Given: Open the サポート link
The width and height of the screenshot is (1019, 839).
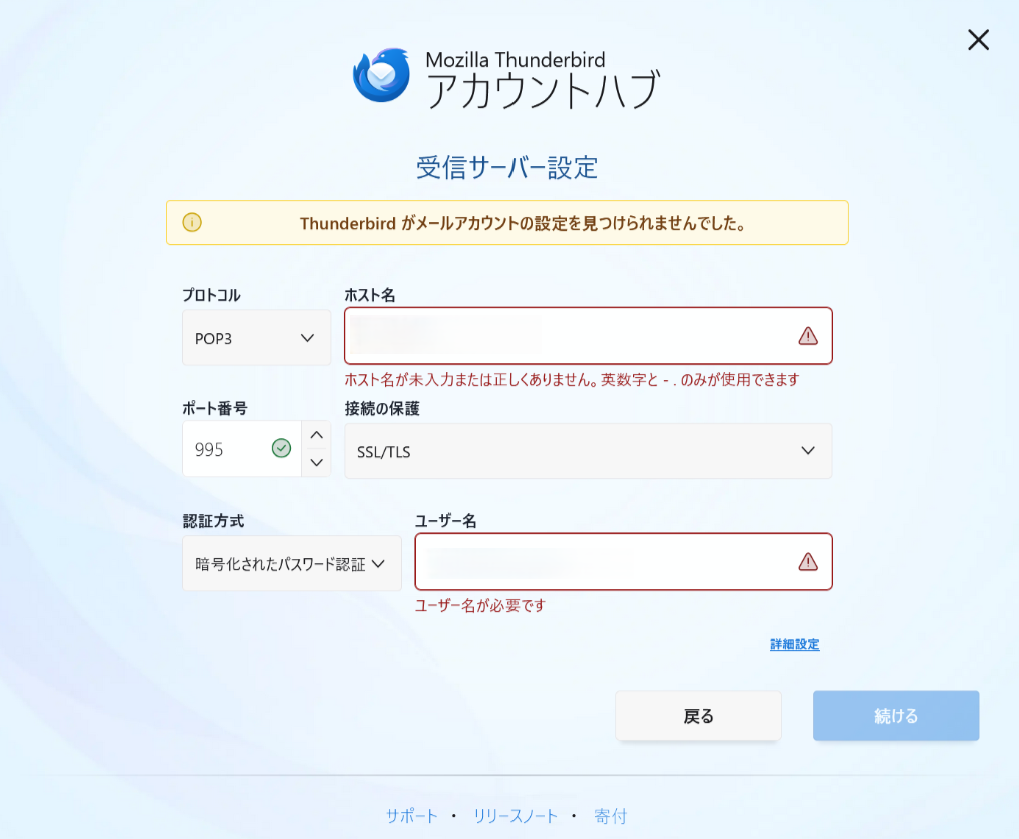Looking at the screenshot, I should (412, 815).
